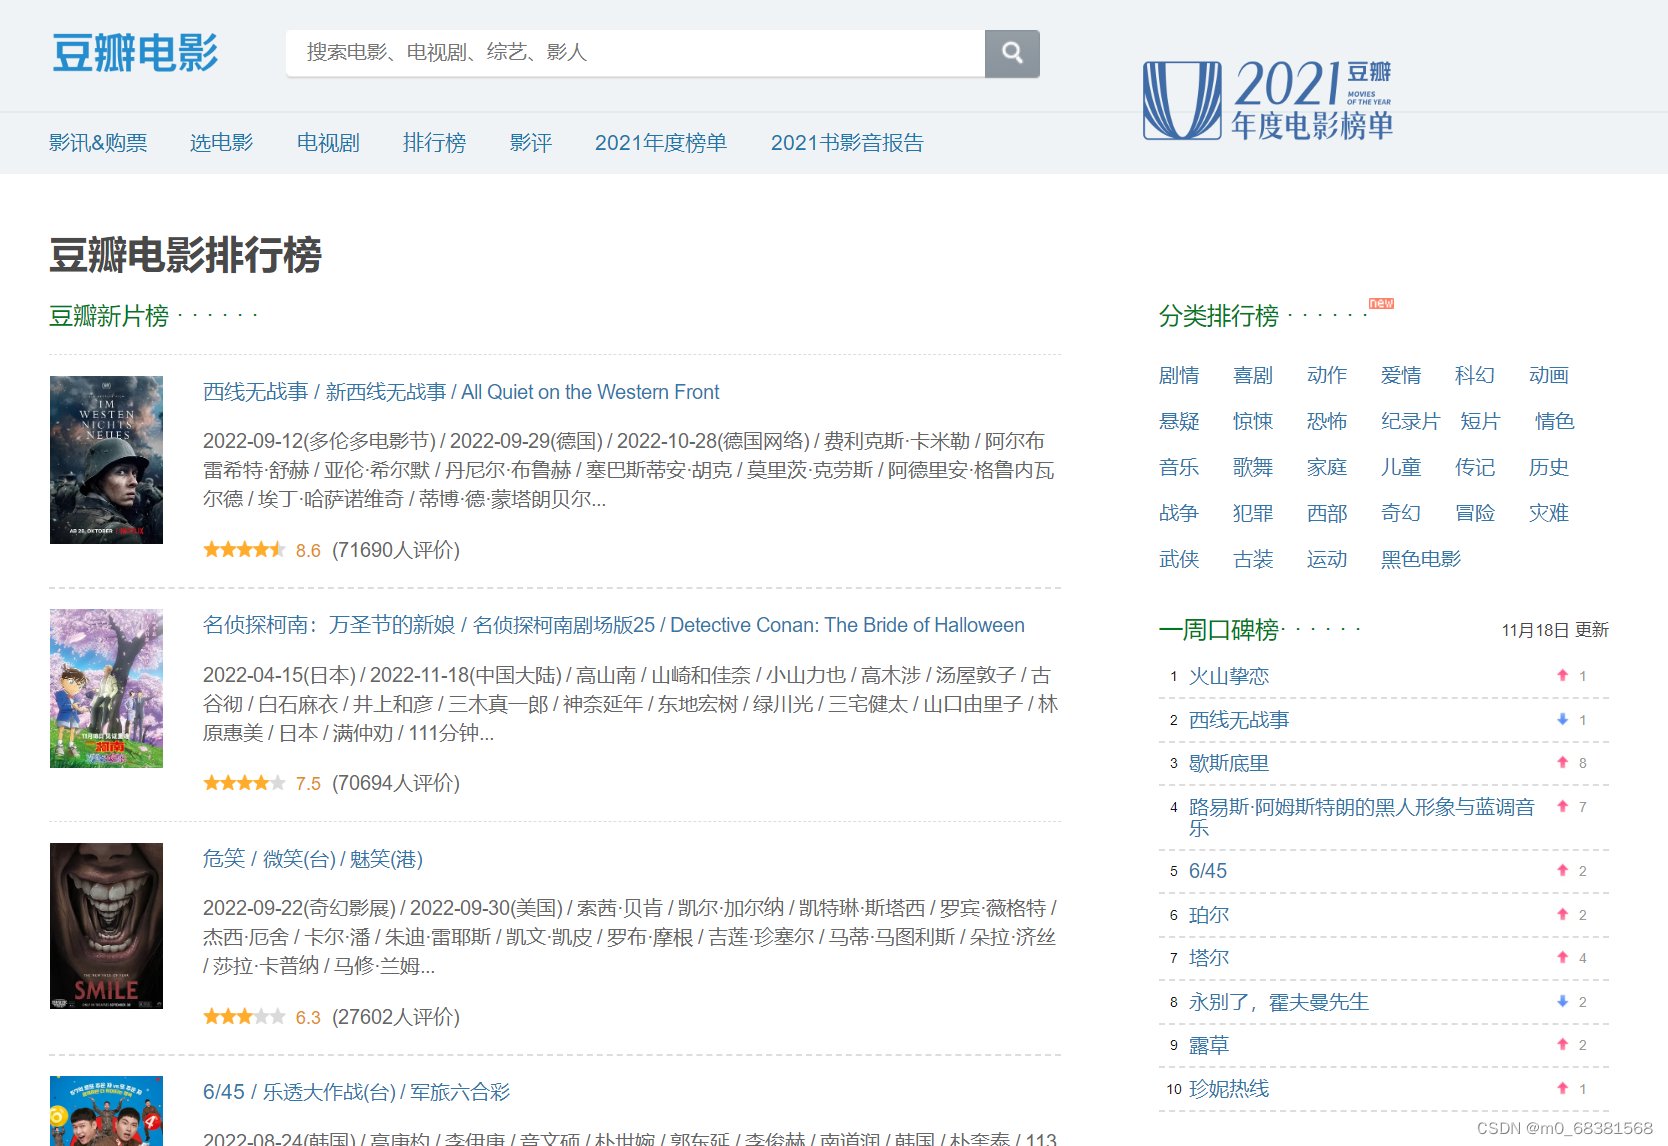Open the 影讯&购票 nav item
1668x1146 pixels.
tap(98, 143)
